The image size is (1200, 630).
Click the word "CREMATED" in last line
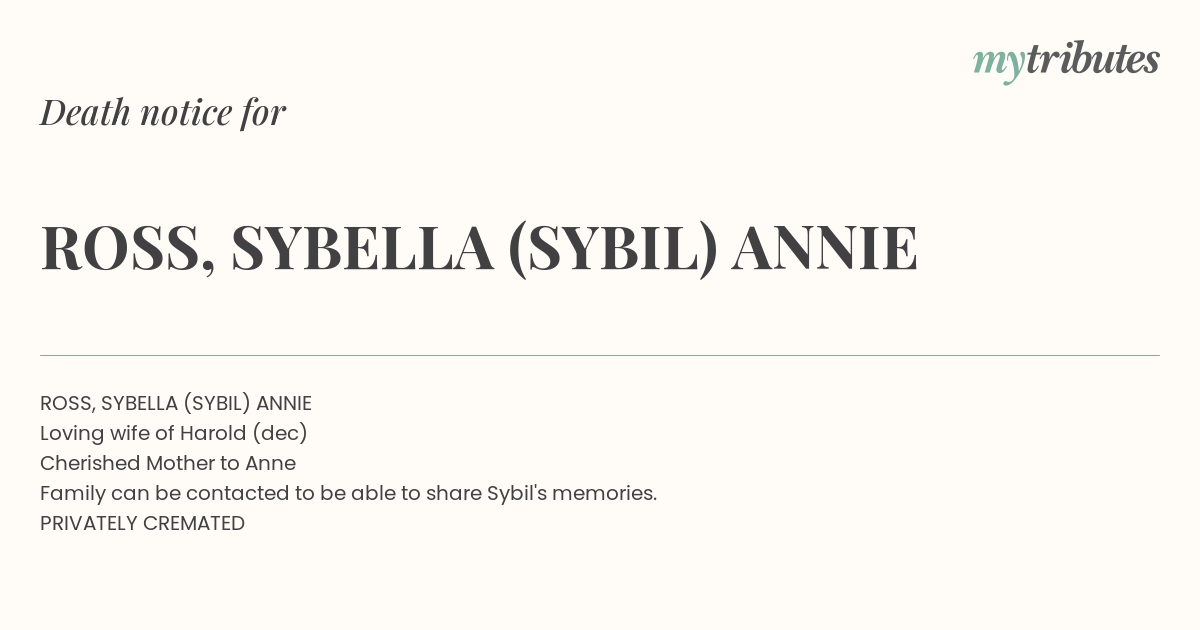(194, 524)
